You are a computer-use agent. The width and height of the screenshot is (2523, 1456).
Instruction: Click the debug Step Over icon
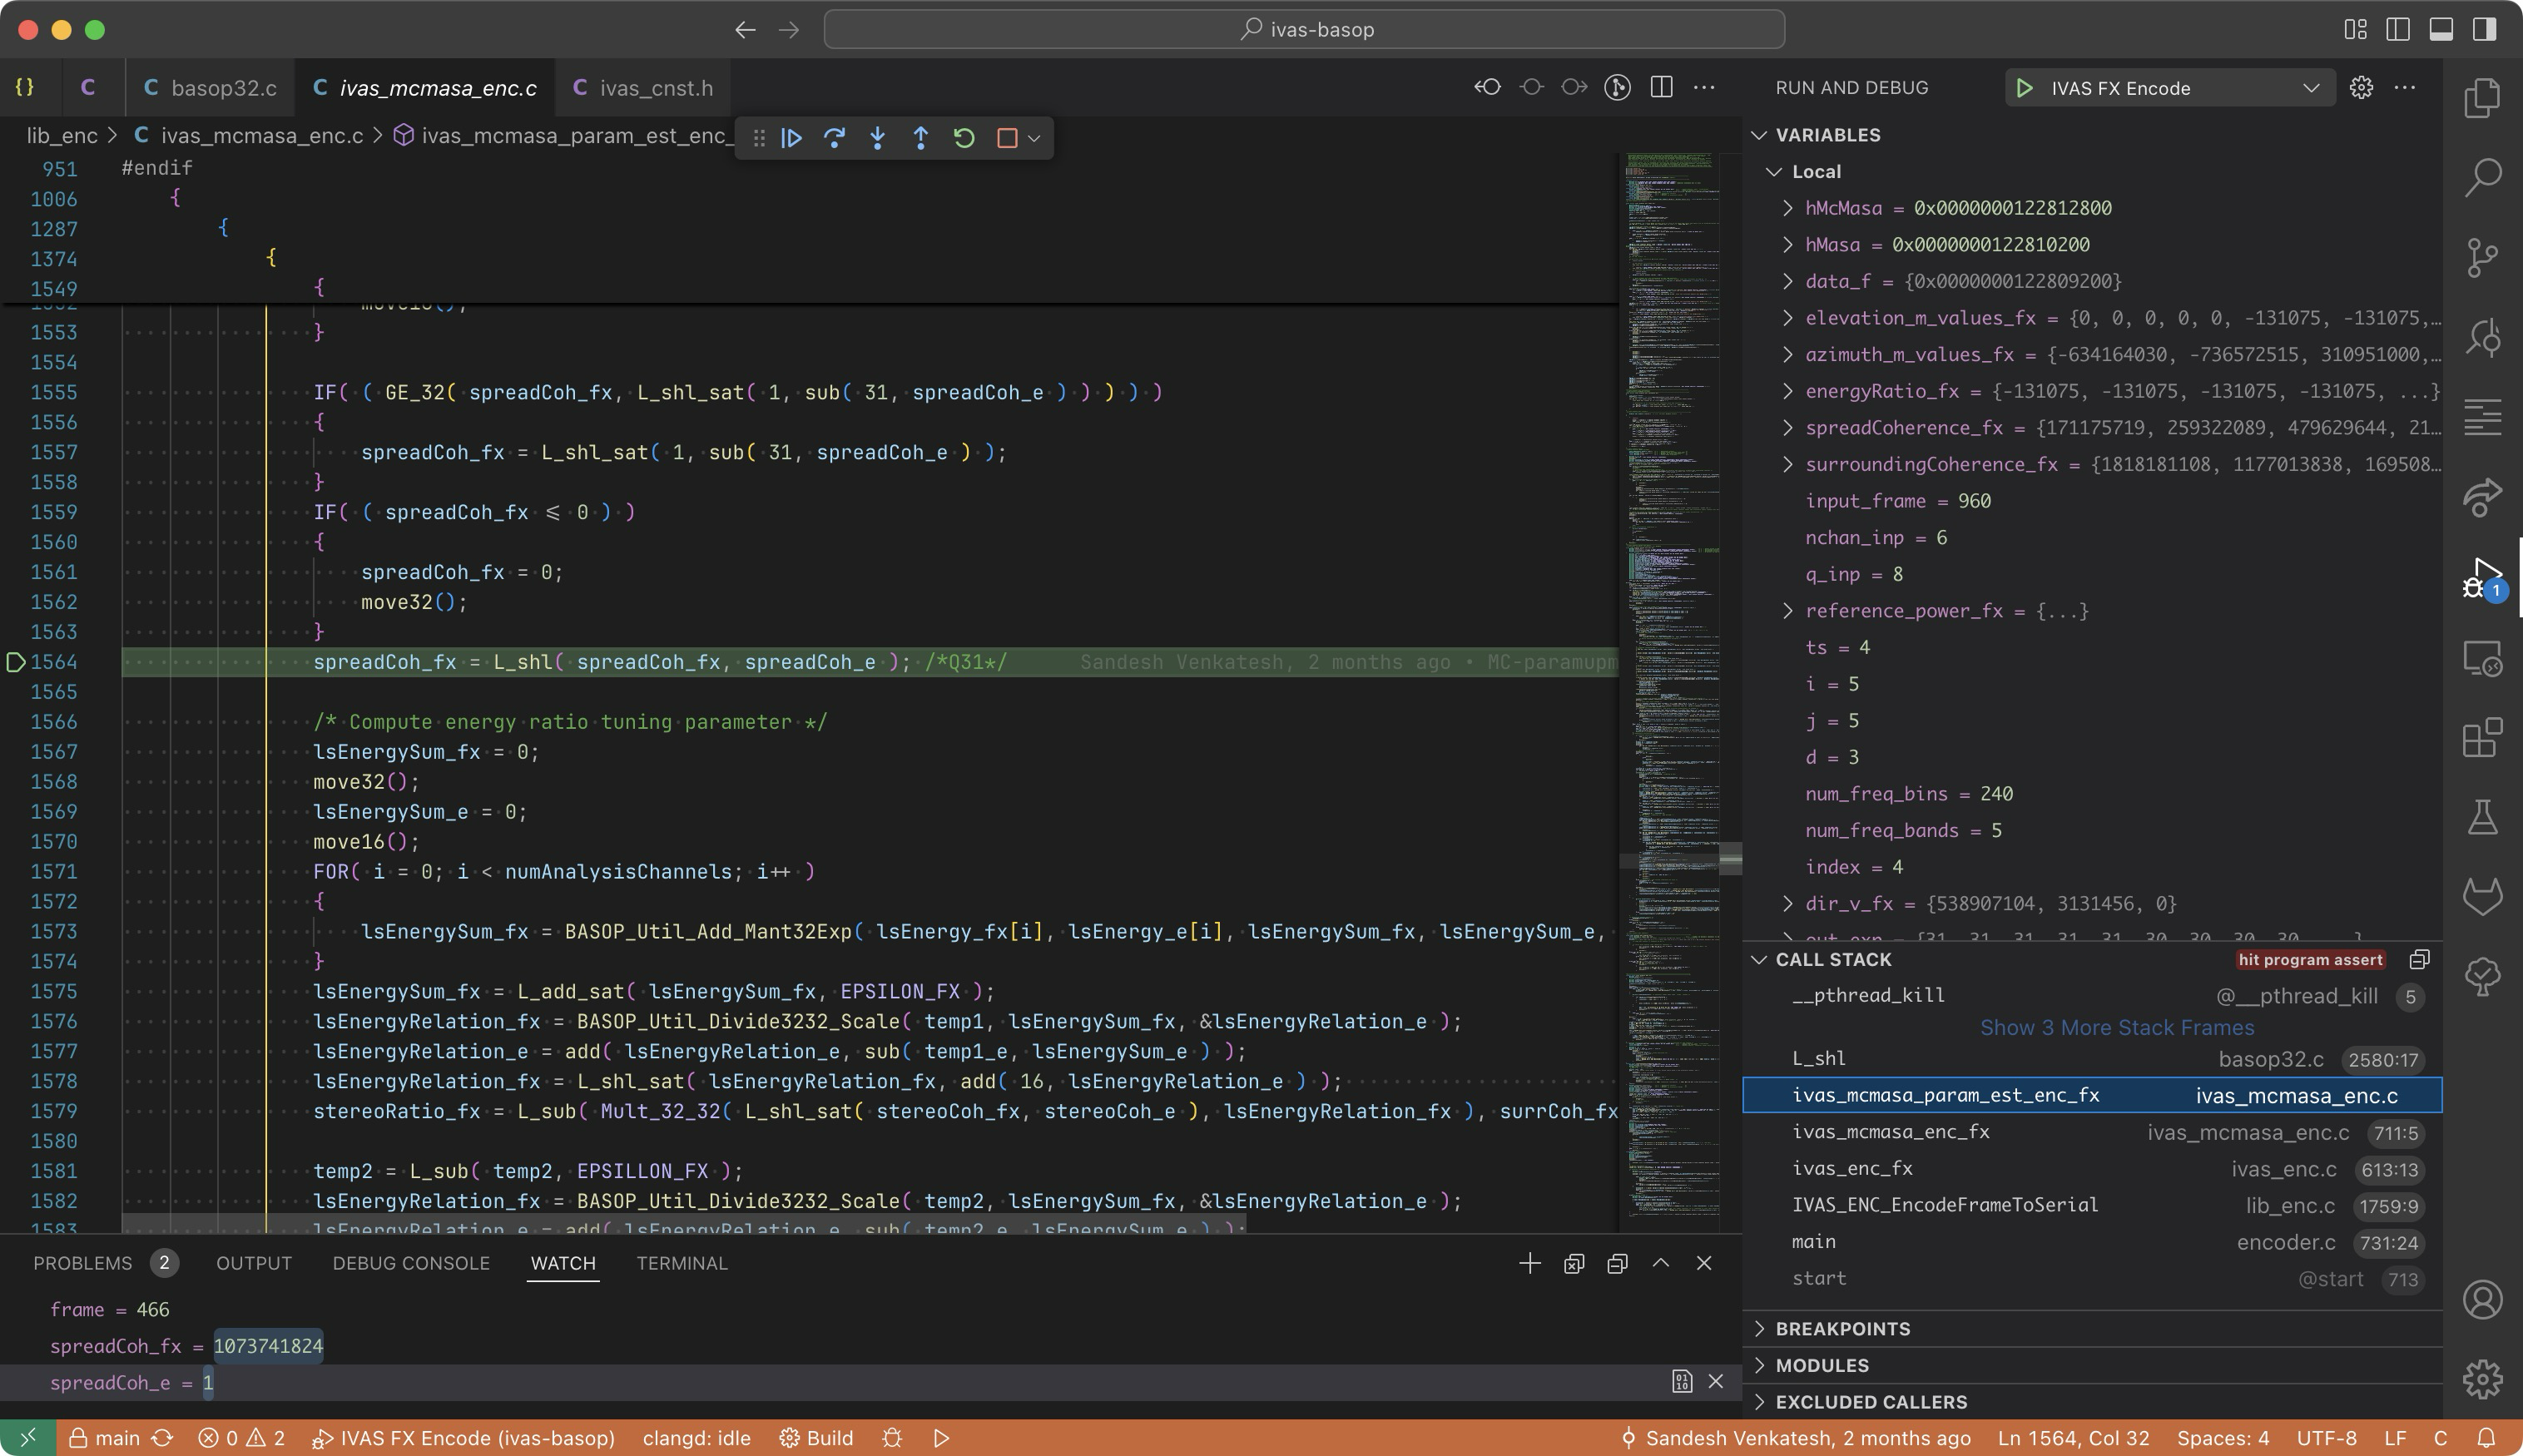point(834,138)
